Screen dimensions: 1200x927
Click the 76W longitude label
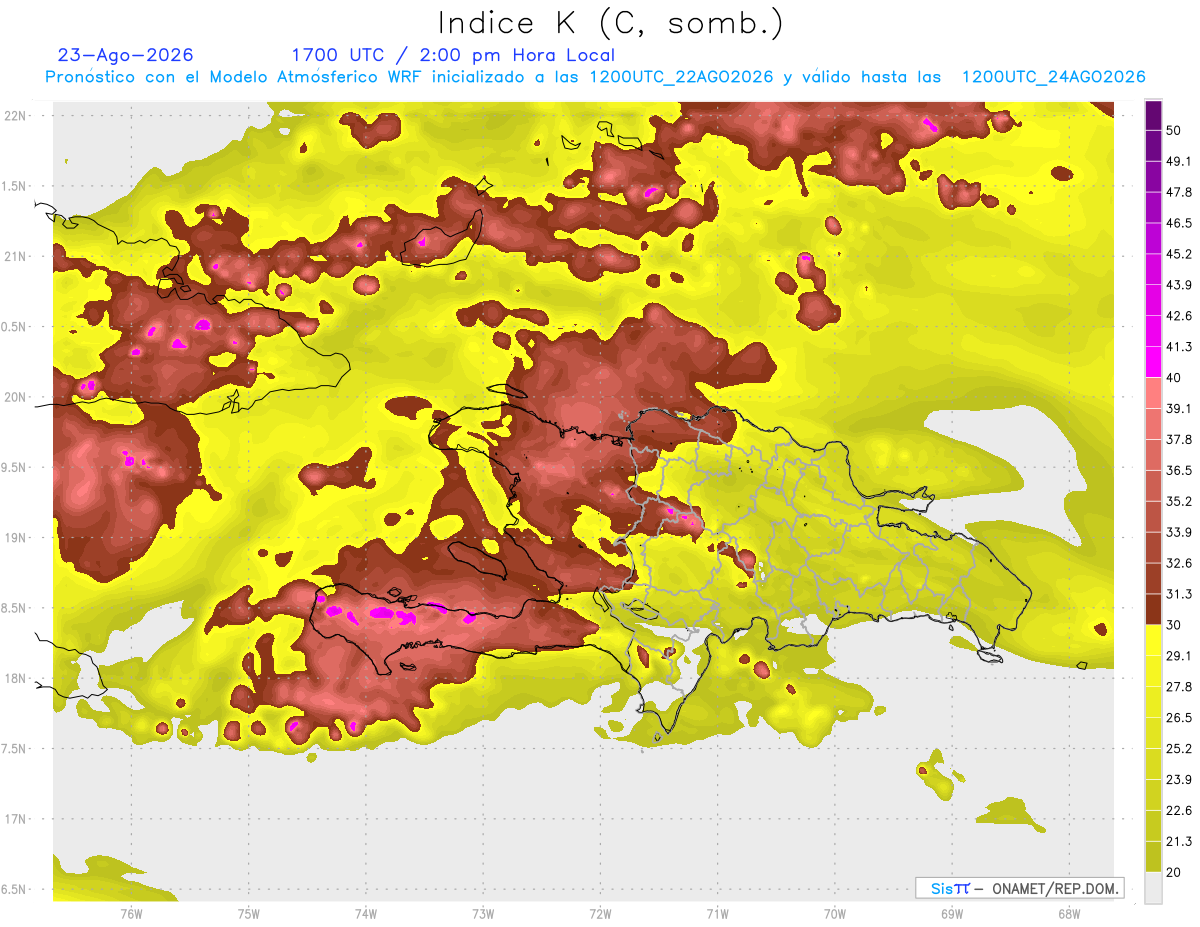(x=131, y=914)
